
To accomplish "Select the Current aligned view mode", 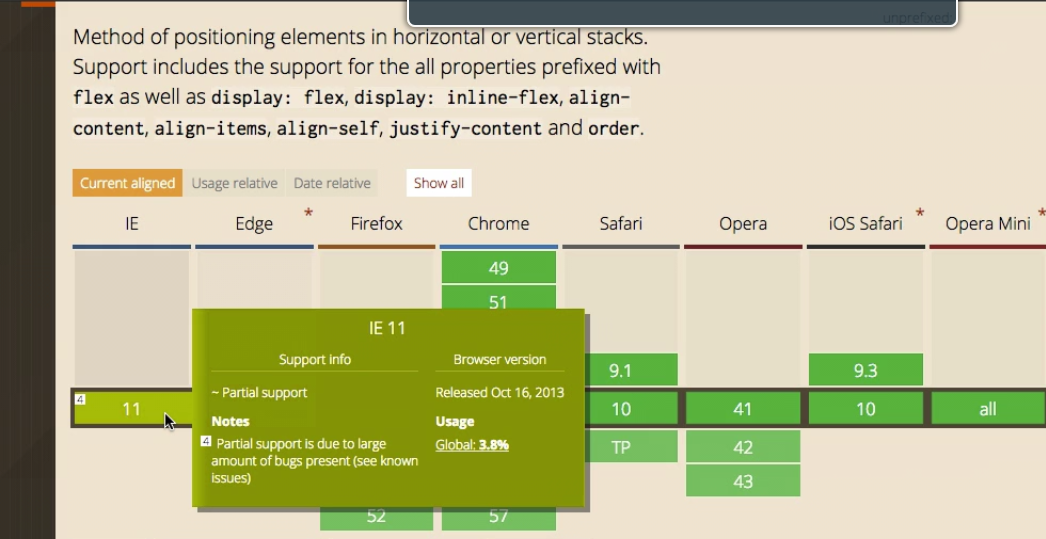I will coord(127,183).
